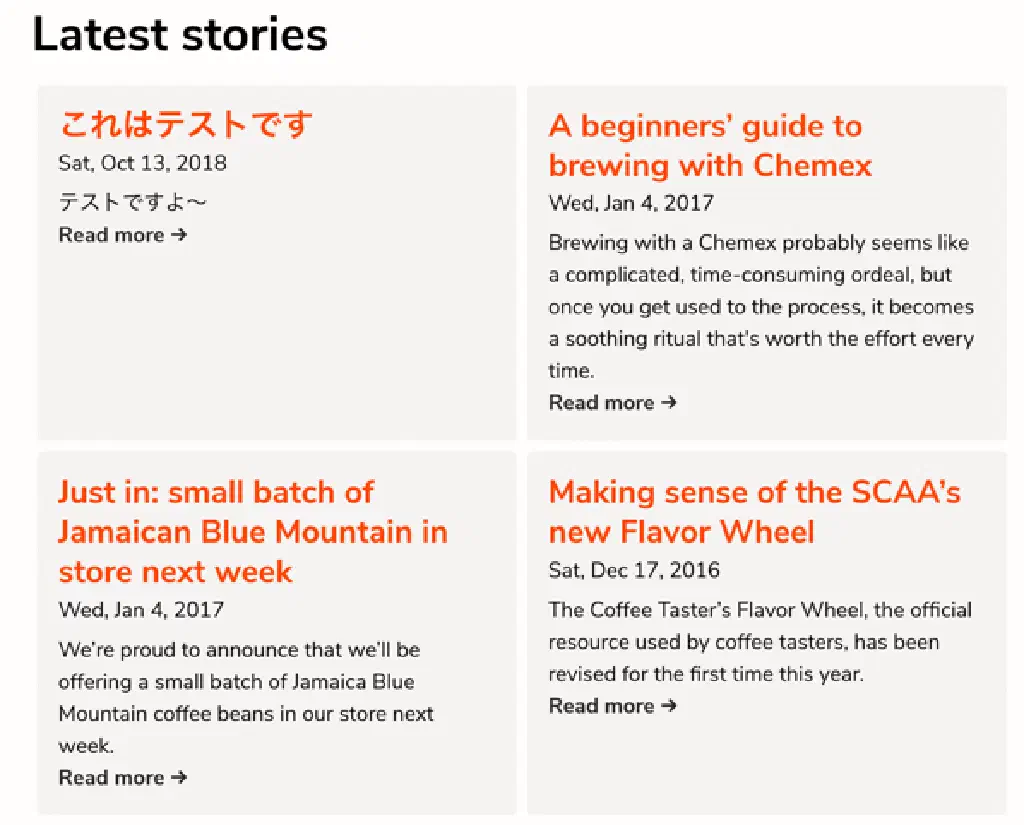Click the Chemex brewing excerpt paragraph

coord(760,306)
